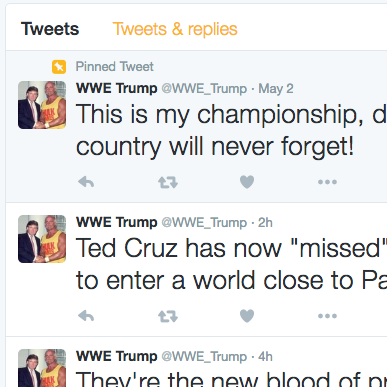Click the pinned tweet star icon

pyautogui.click(x=59, y=67)
